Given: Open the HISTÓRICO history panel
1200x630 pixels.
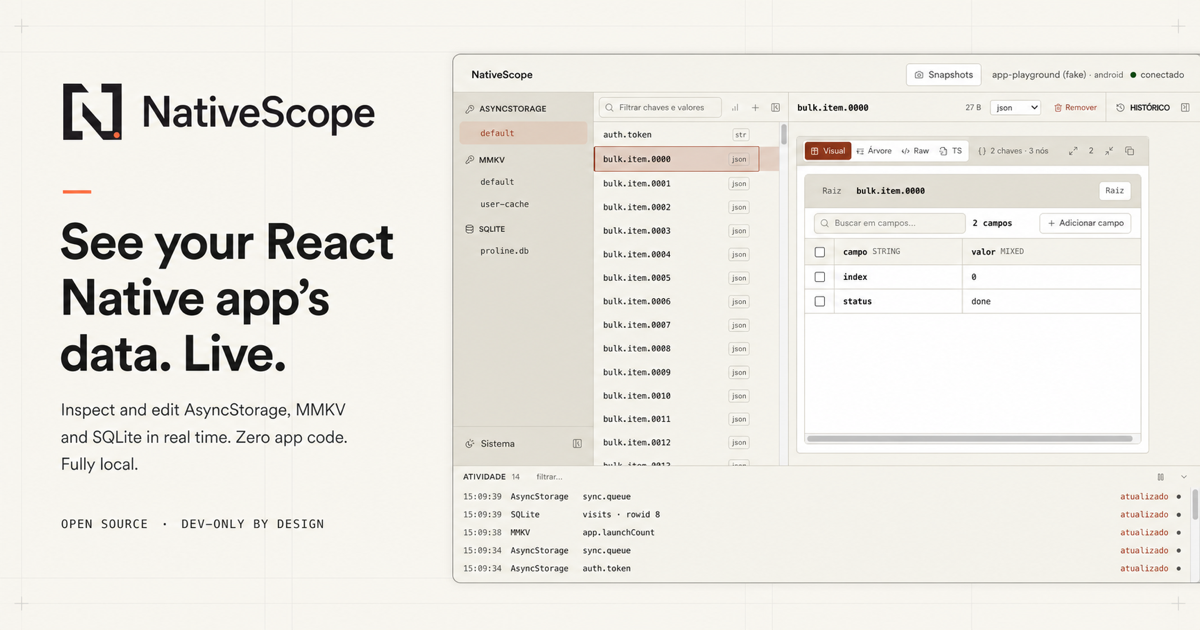Looking at the screenshot, I should point(1143,108).
